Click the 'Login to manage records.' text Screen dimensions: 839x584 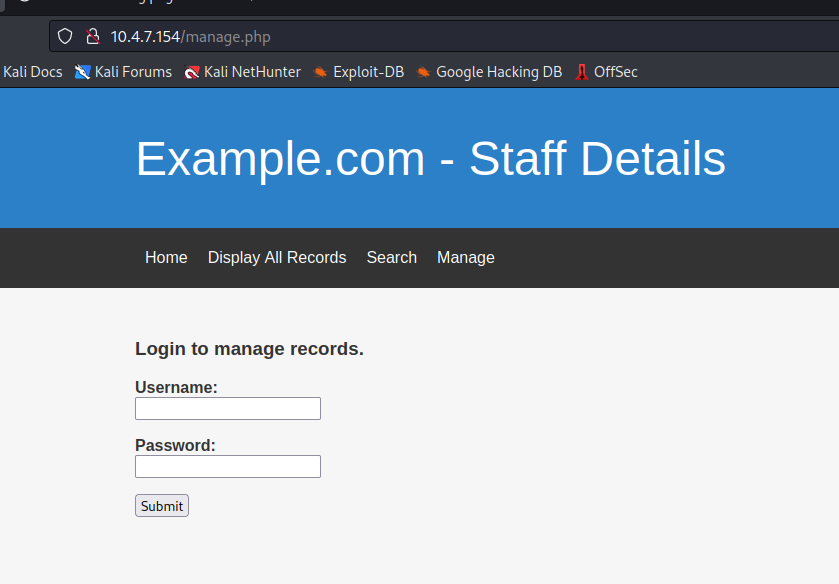coord(249,349)
